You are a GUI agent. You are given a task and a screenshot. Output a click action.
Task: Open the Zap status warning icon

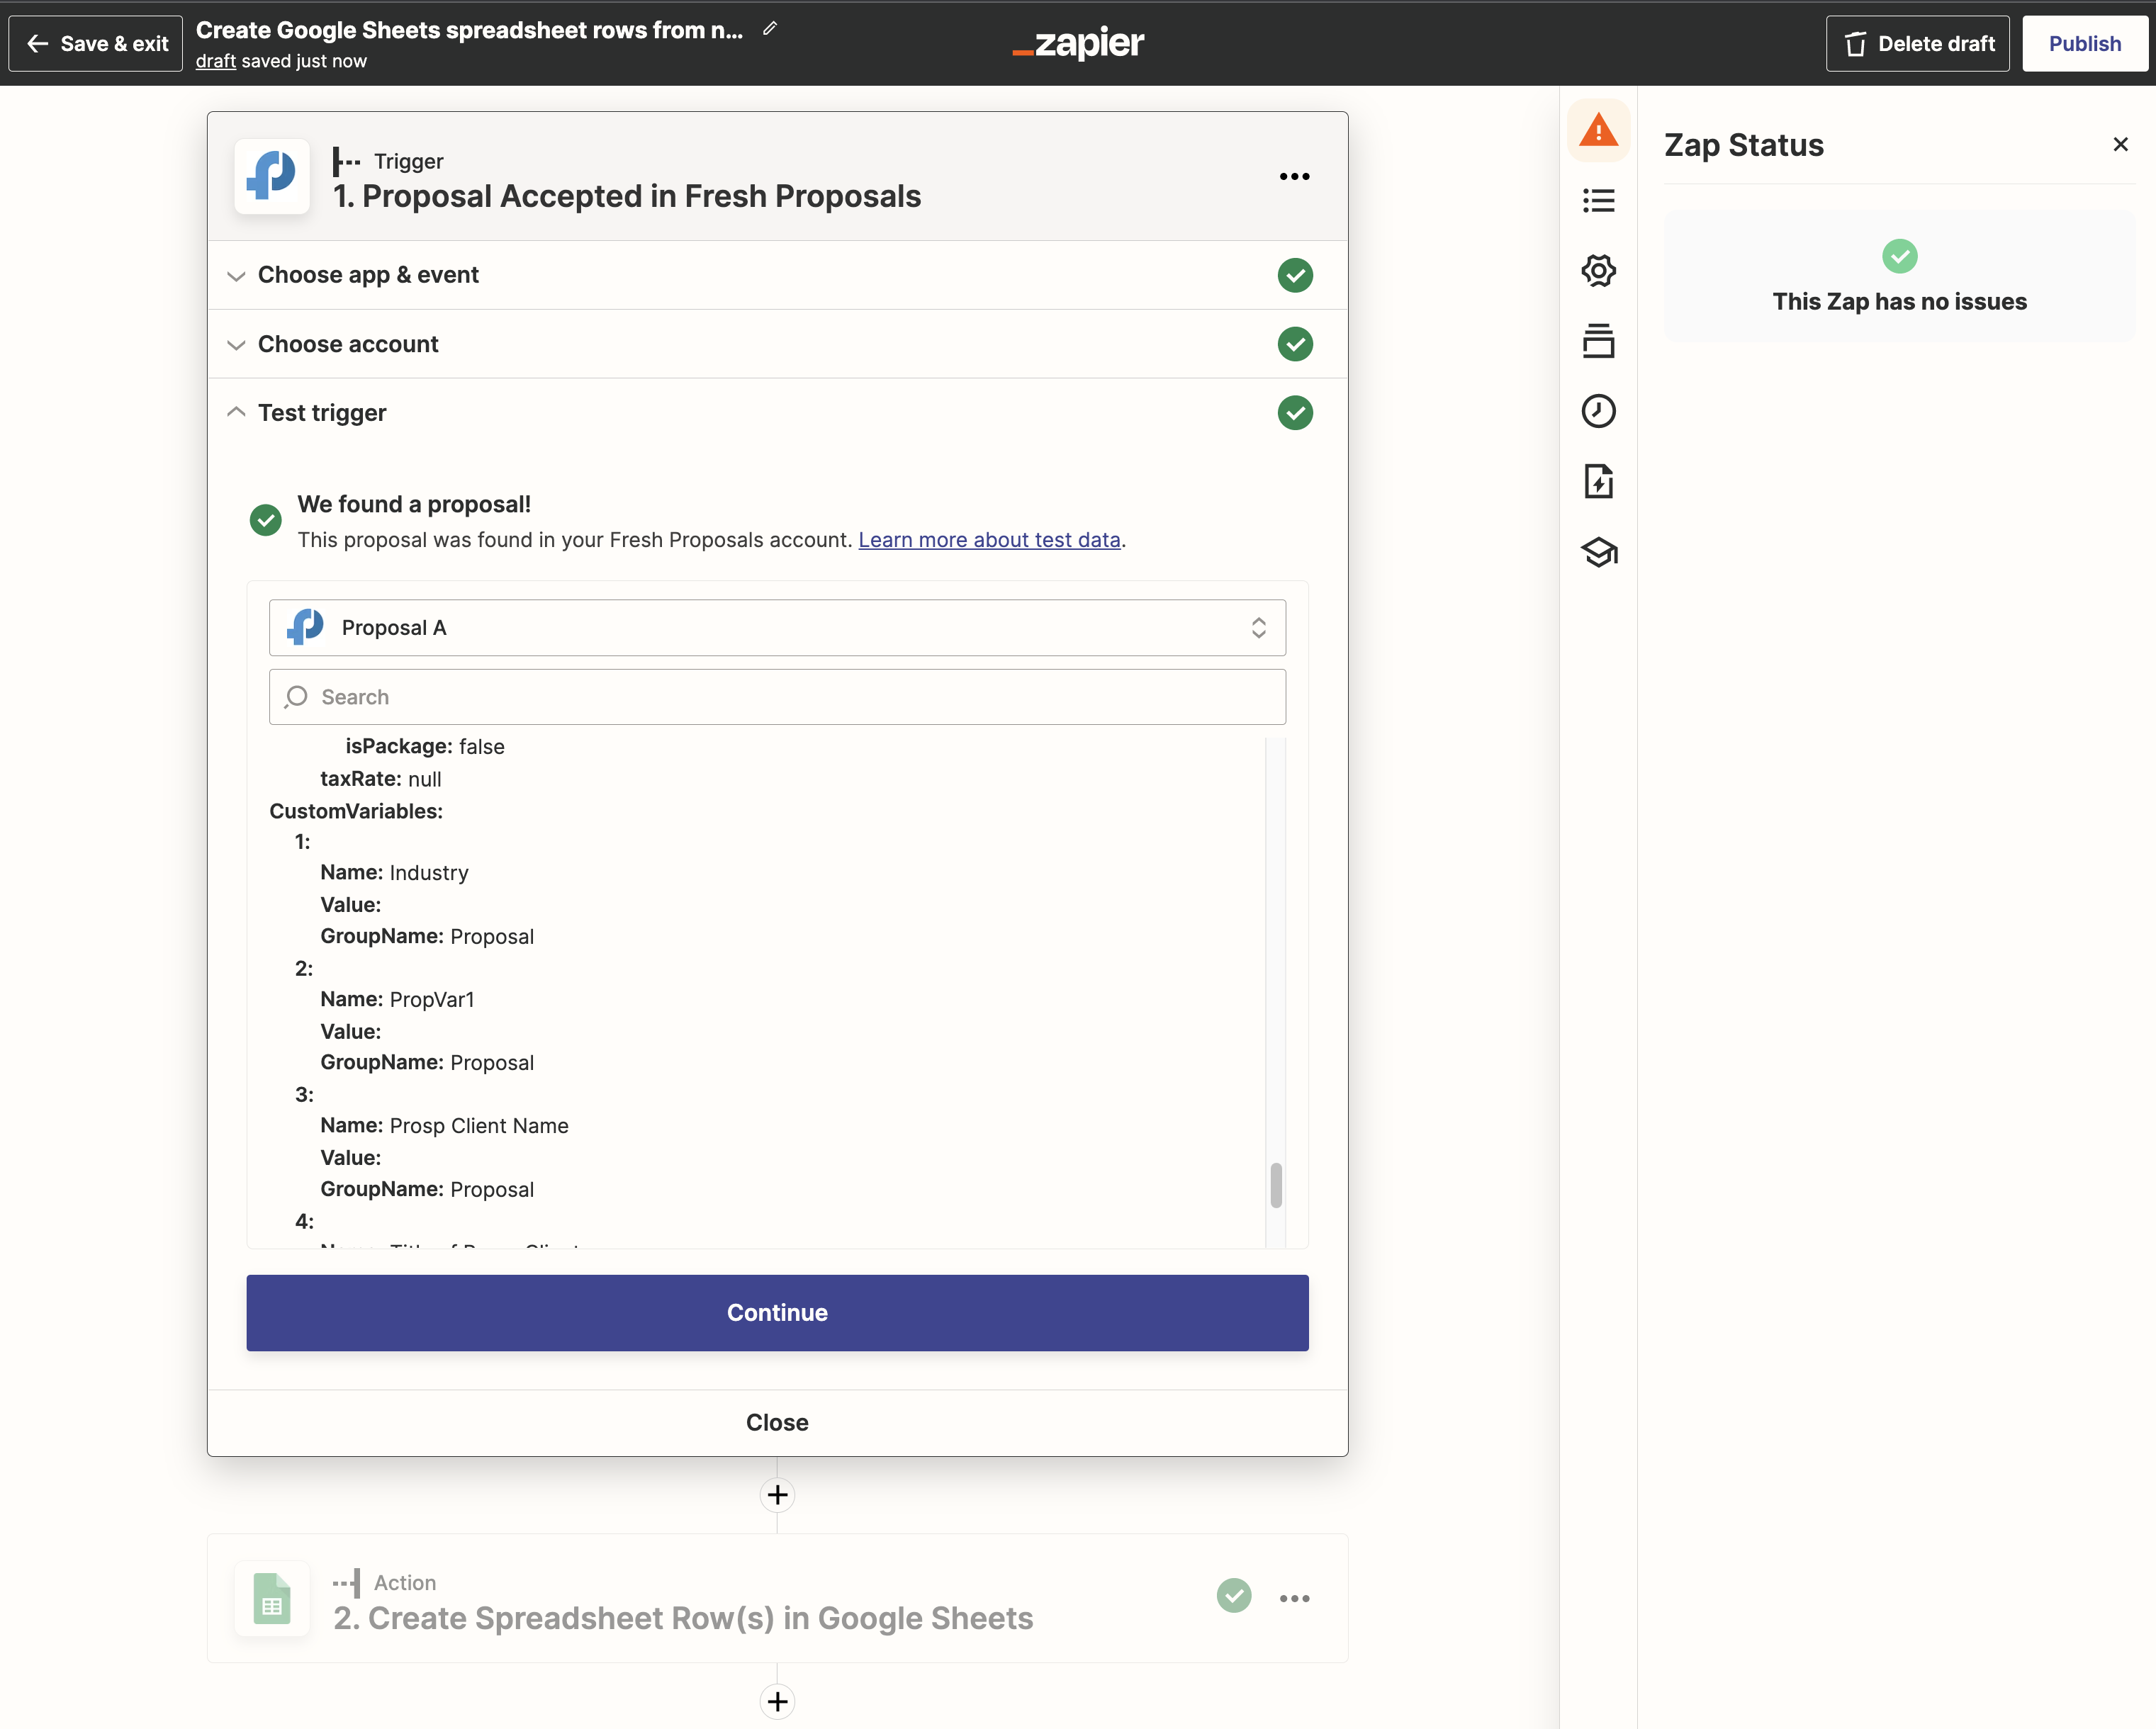(1598, 130)
